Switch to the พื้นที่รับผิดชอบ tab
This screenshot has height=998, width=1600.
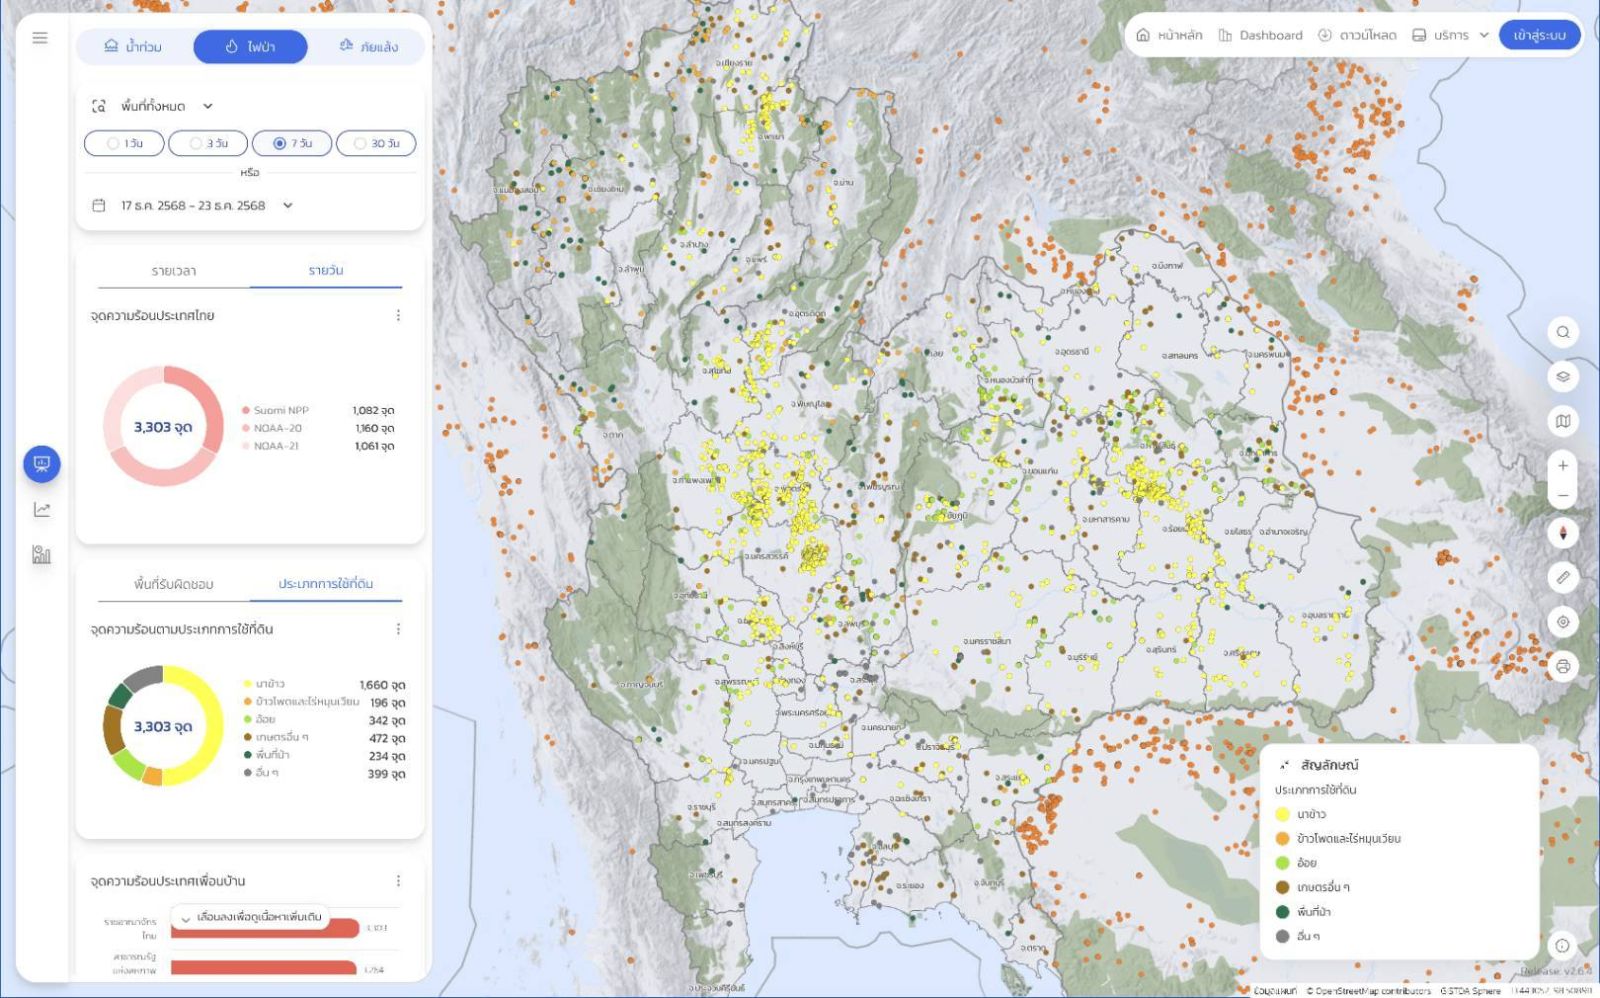174,584
